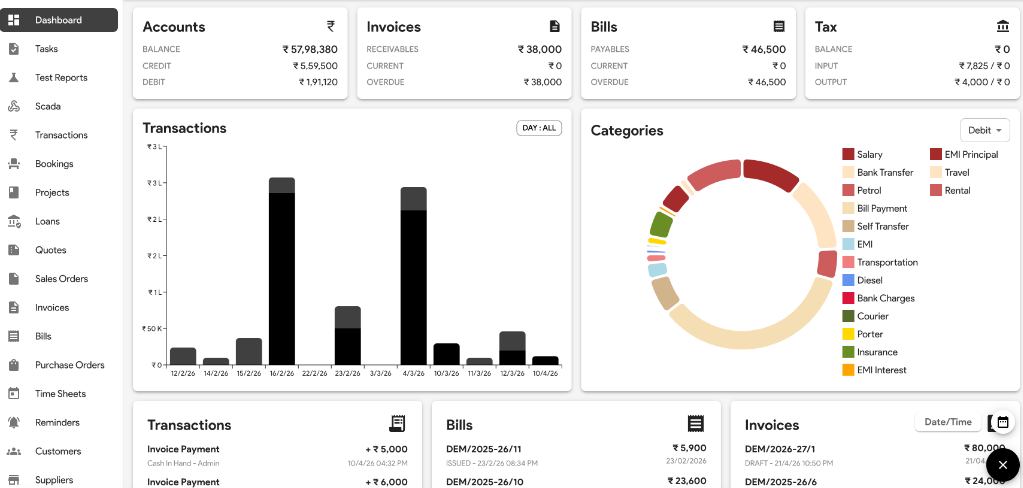Toggle Diesel legend color swatch
The image size is (1023, 488).
pyautogui.click(x=848, y=280)
